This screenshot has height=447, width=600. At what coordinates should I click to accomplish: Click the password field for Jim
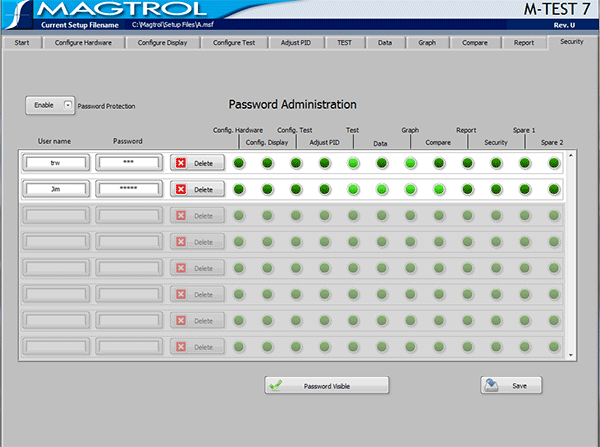click(129, 189)
